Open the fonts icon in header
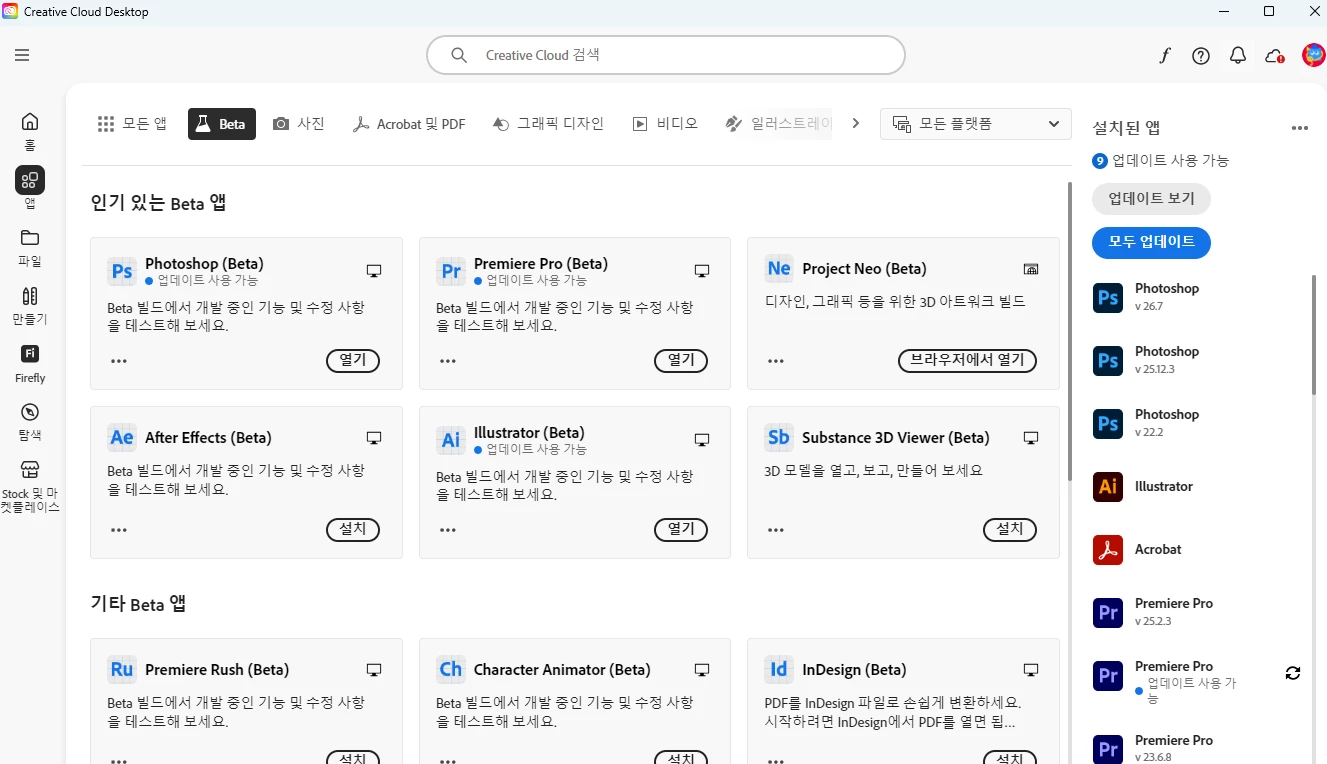The width and height of the screenshot is (1327, 764). [1165, 56]
